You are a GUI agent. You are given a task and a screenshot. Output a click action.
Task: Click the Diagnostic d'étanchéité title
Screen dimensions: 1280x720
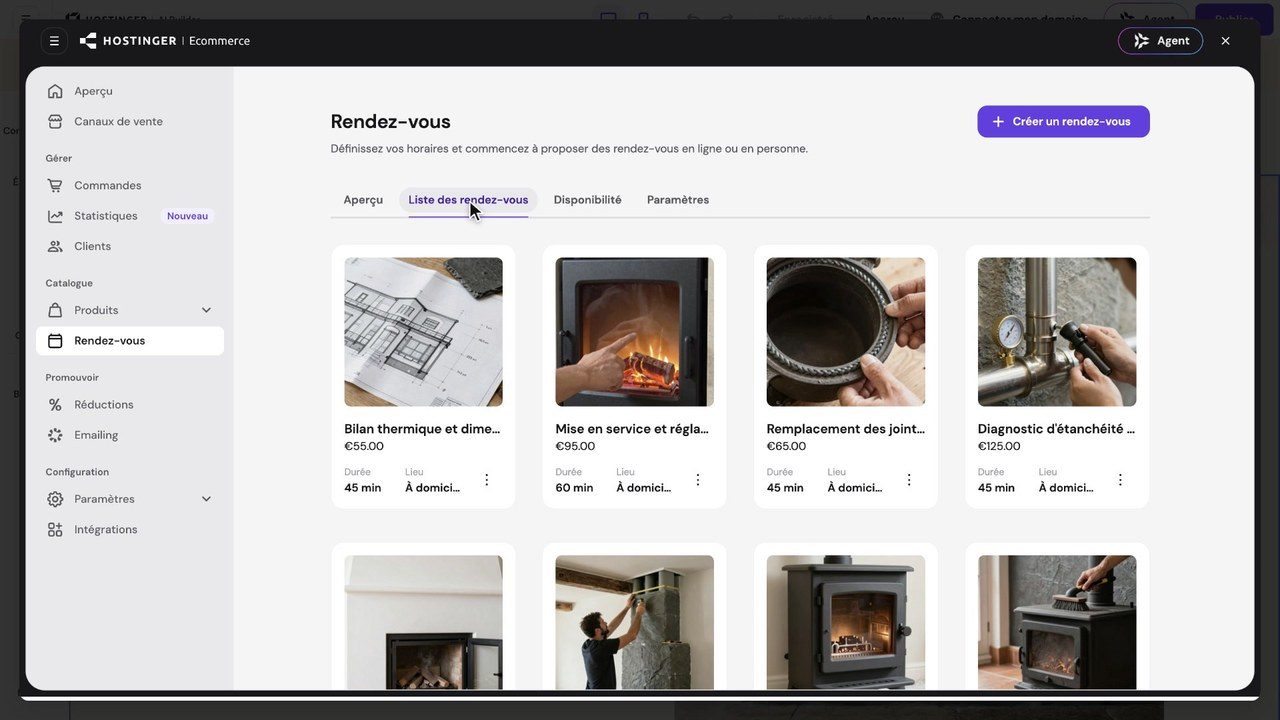(x=1056, y=429)
